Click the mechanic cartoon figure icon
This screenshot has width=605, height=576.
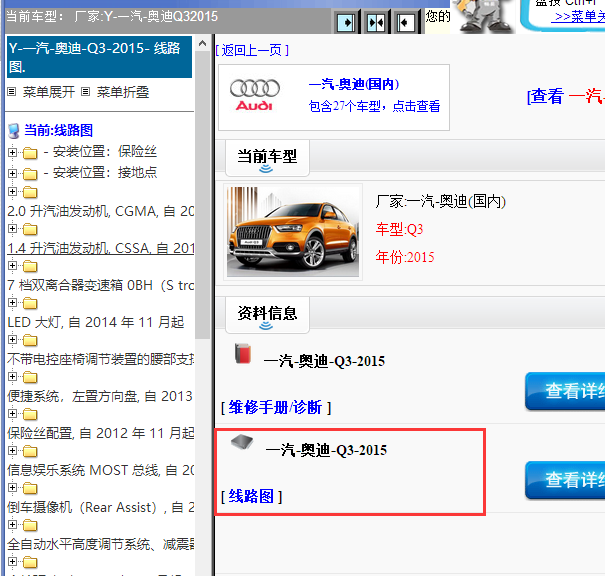pos(484,16)
